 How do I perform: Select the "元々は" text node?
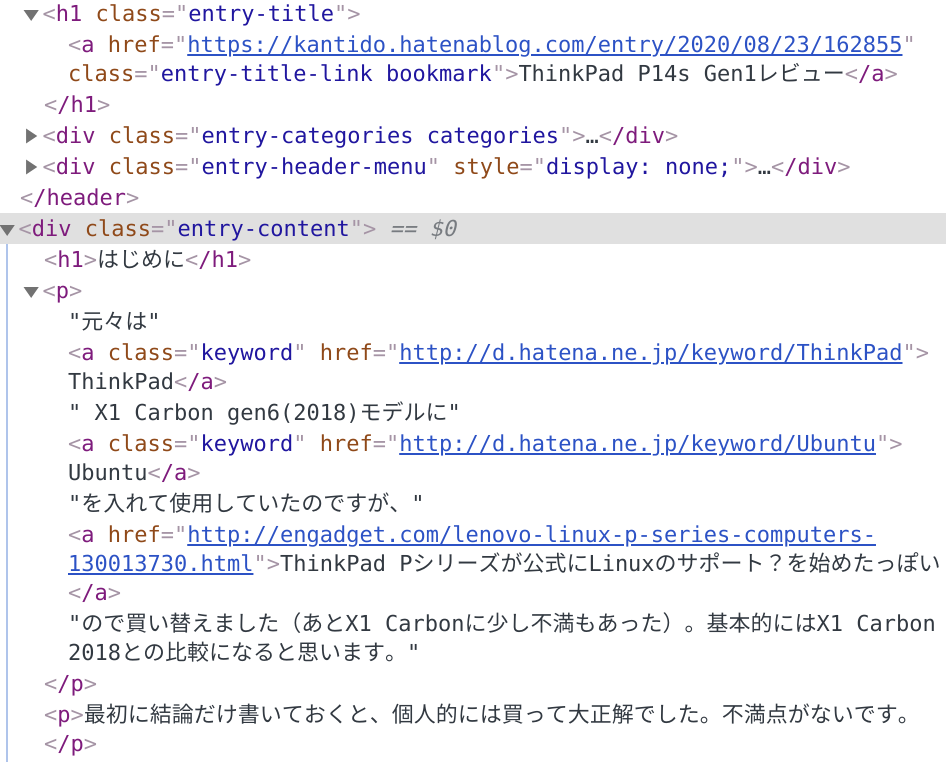point(114,321)
